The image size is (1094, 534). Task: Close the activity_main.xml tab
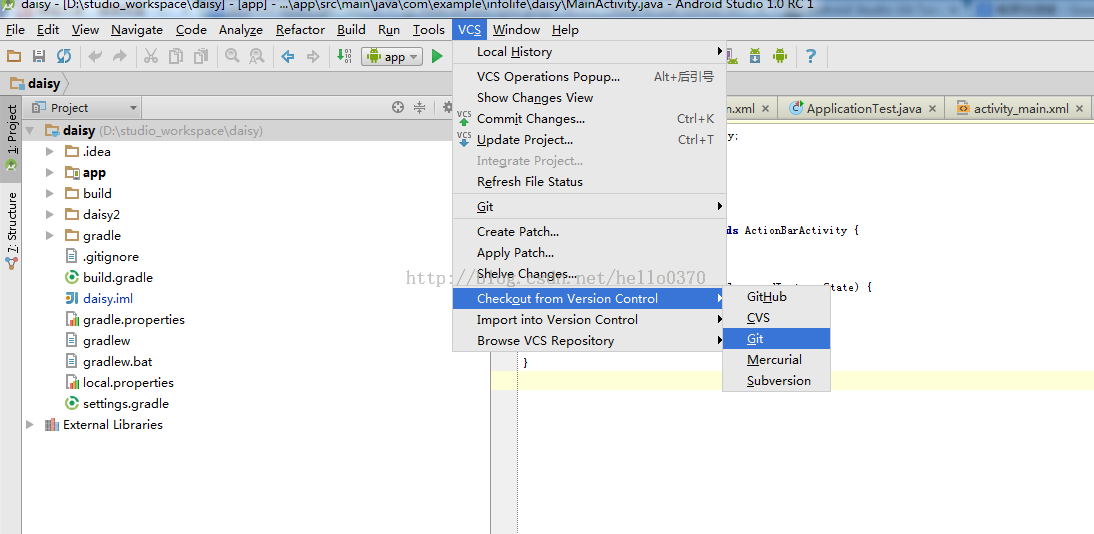(x=1080, y=109)
